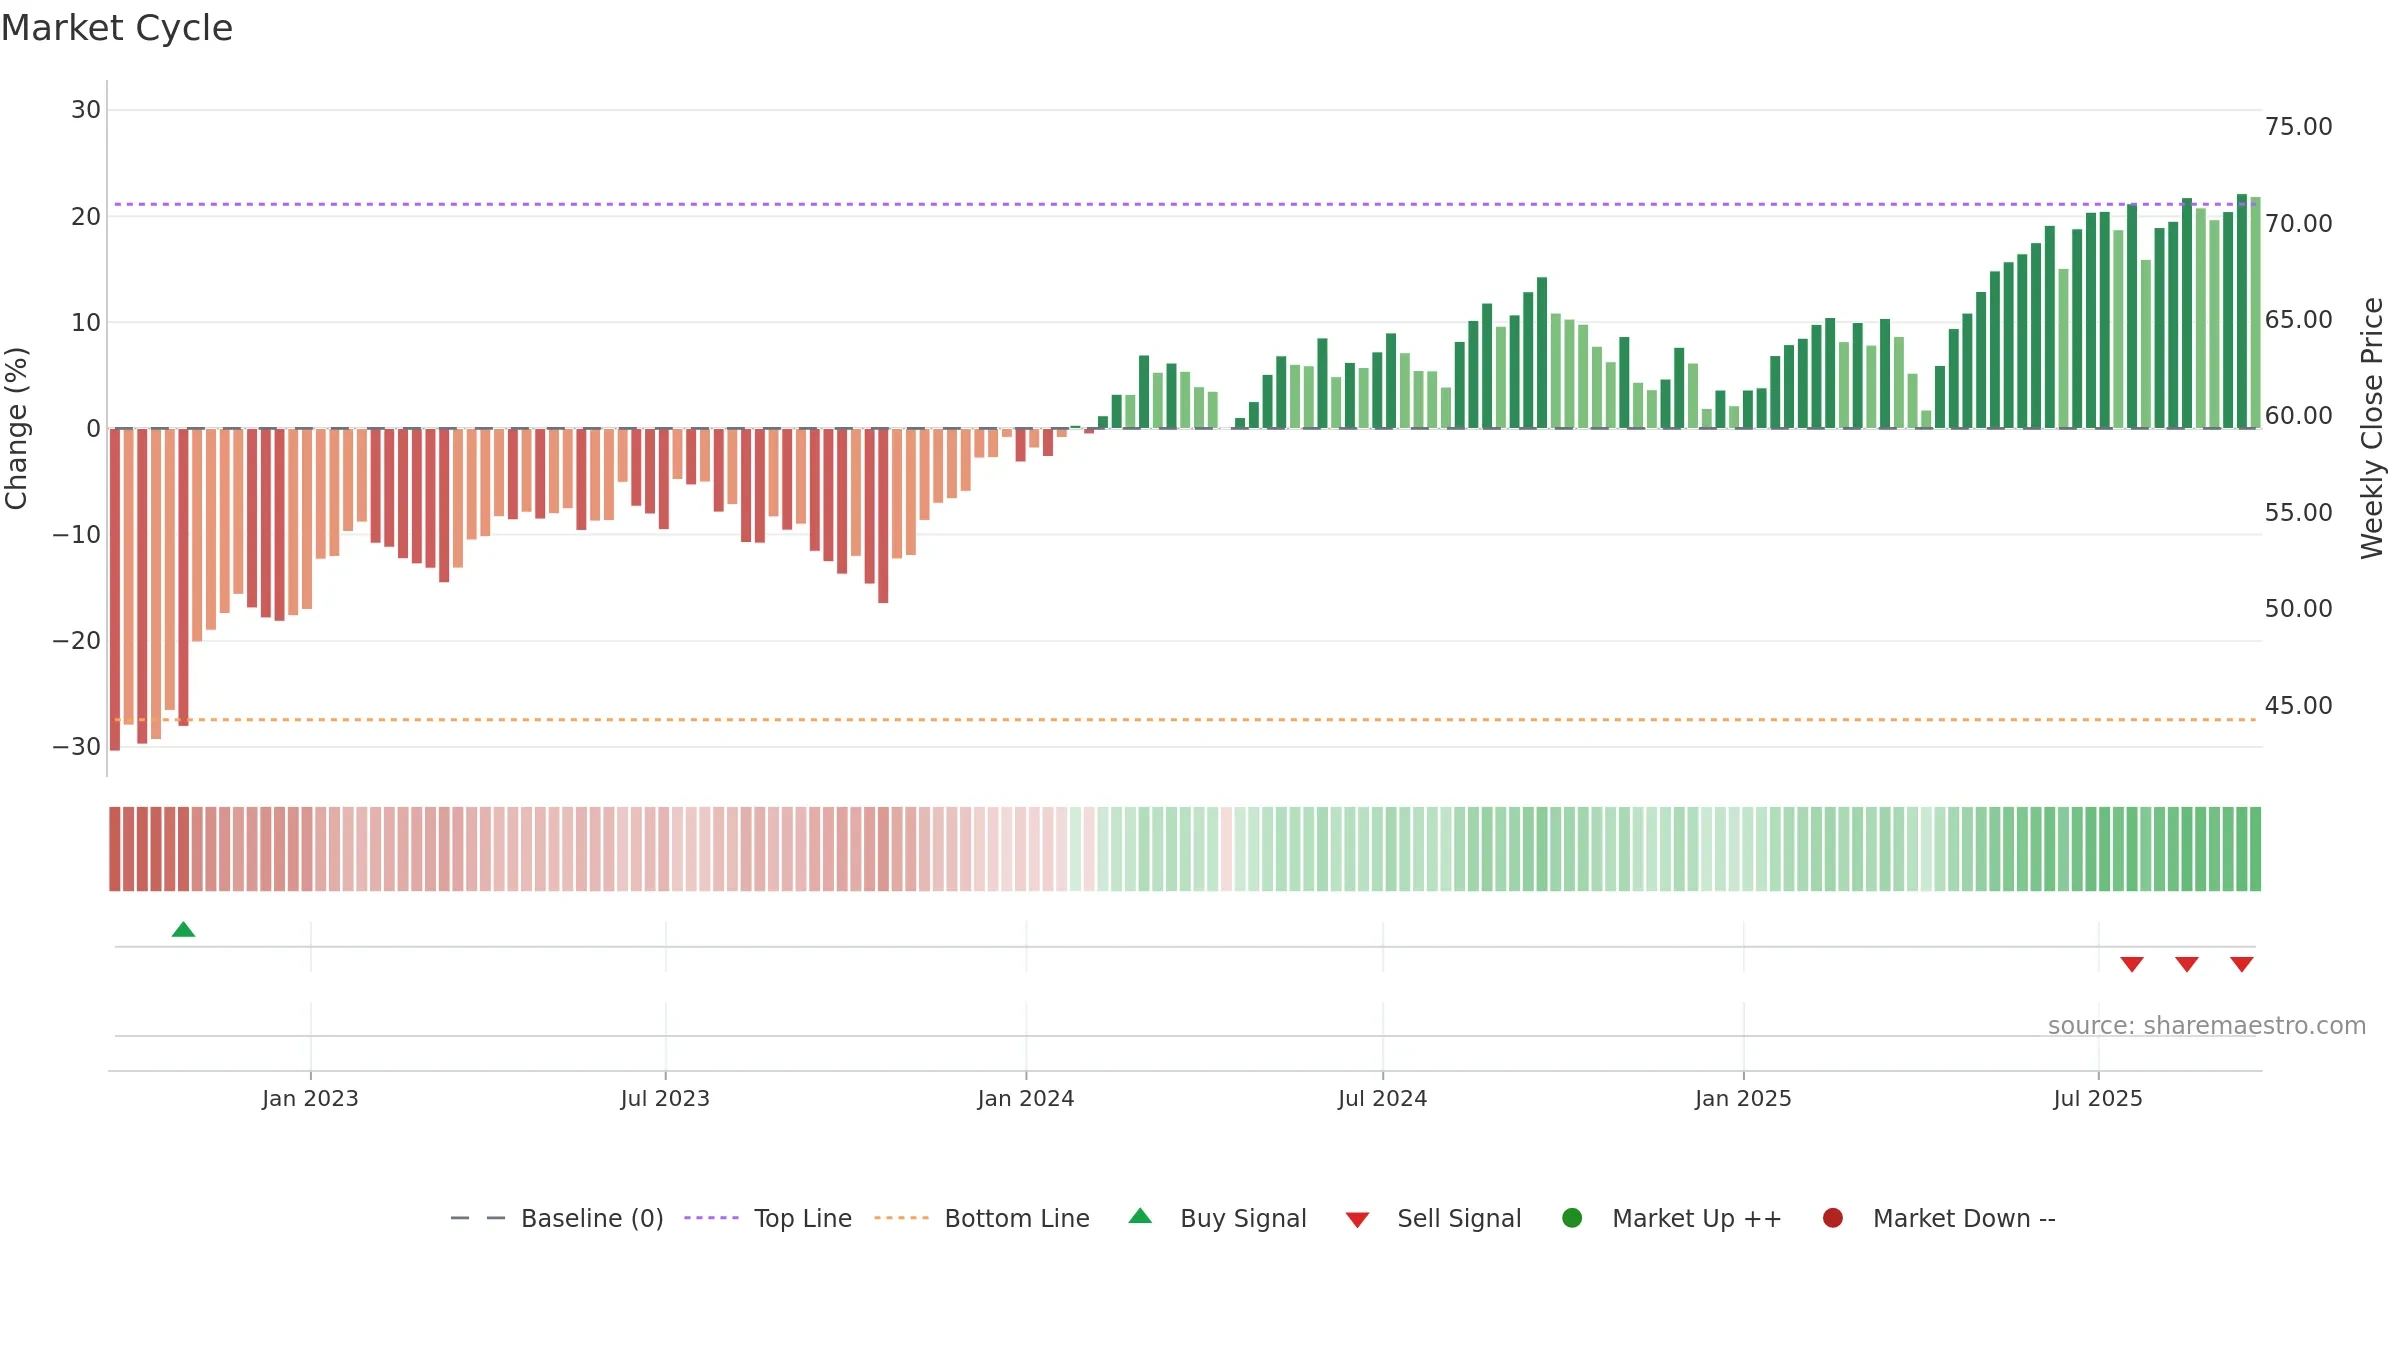Click the pink cell among the green heat strip cells
This screenshot has height=1350, width=2400.
tap(1227, 849)
